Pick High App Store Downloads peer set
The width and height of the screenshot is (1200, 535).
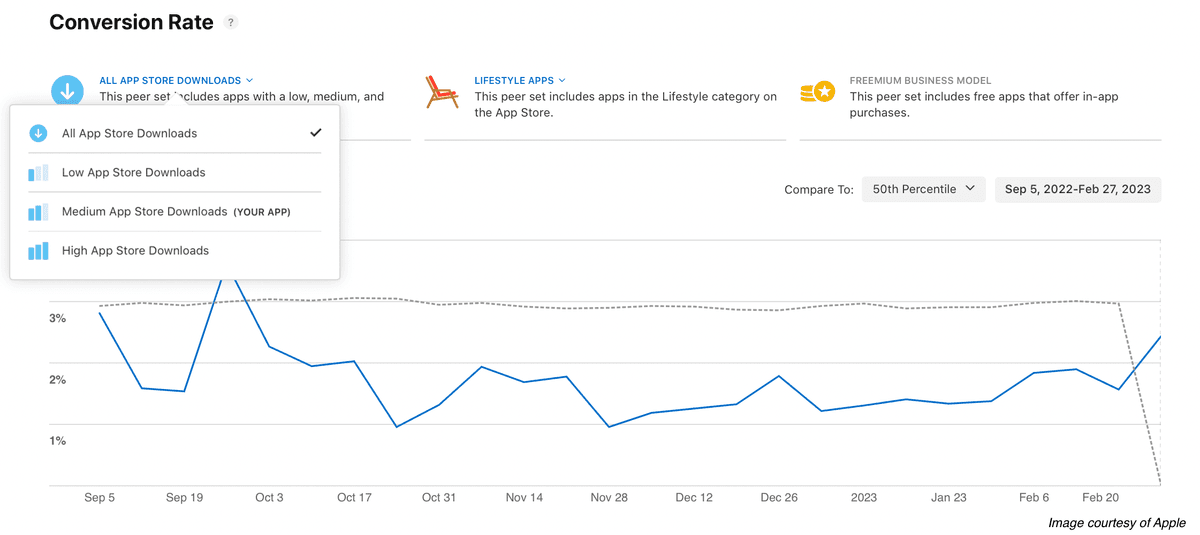[175, 251]
